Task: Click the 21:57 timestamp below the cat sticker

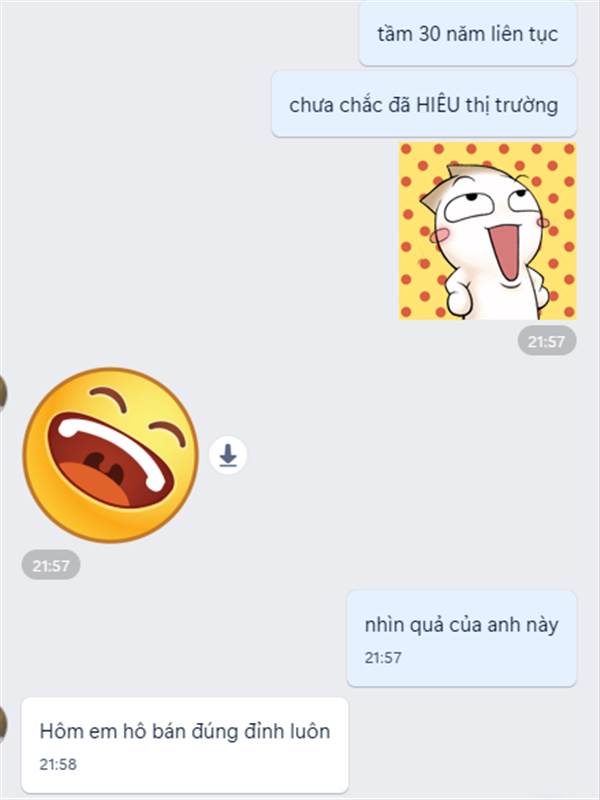Action: (x=546, y=341)
